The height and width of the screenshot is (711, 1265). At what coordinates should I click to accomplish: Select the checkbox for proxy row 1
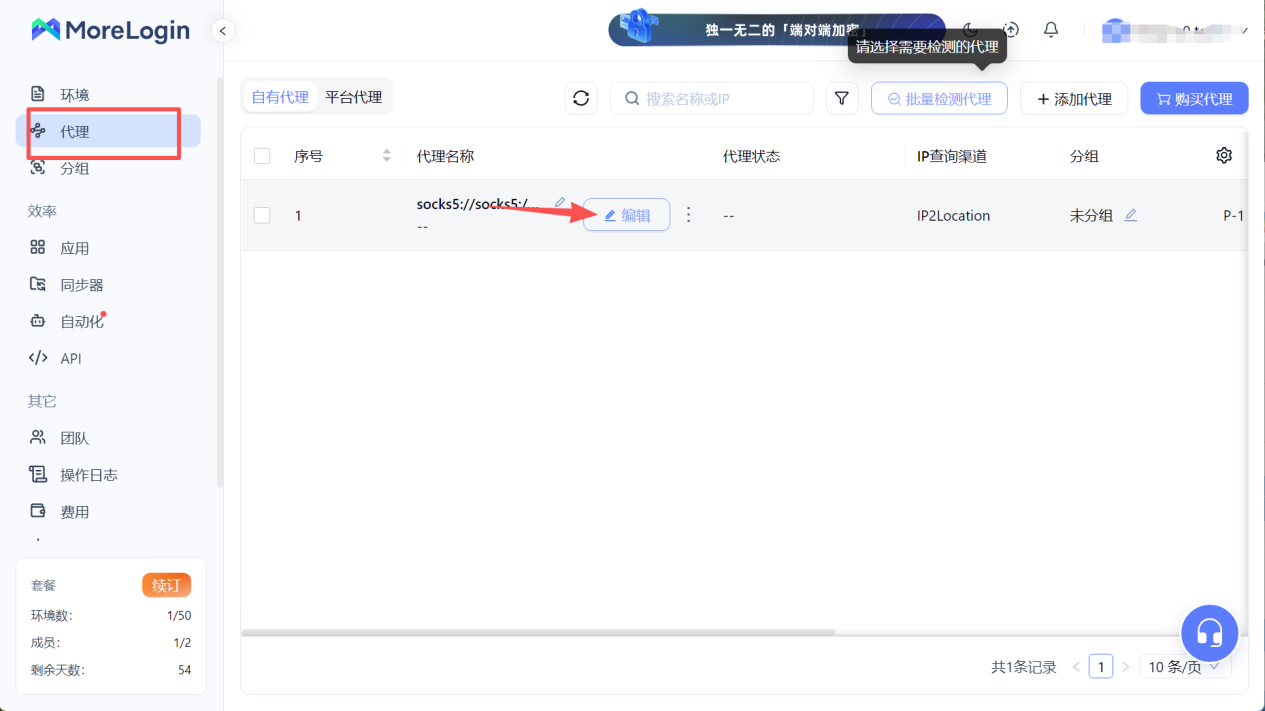point(262,214)
